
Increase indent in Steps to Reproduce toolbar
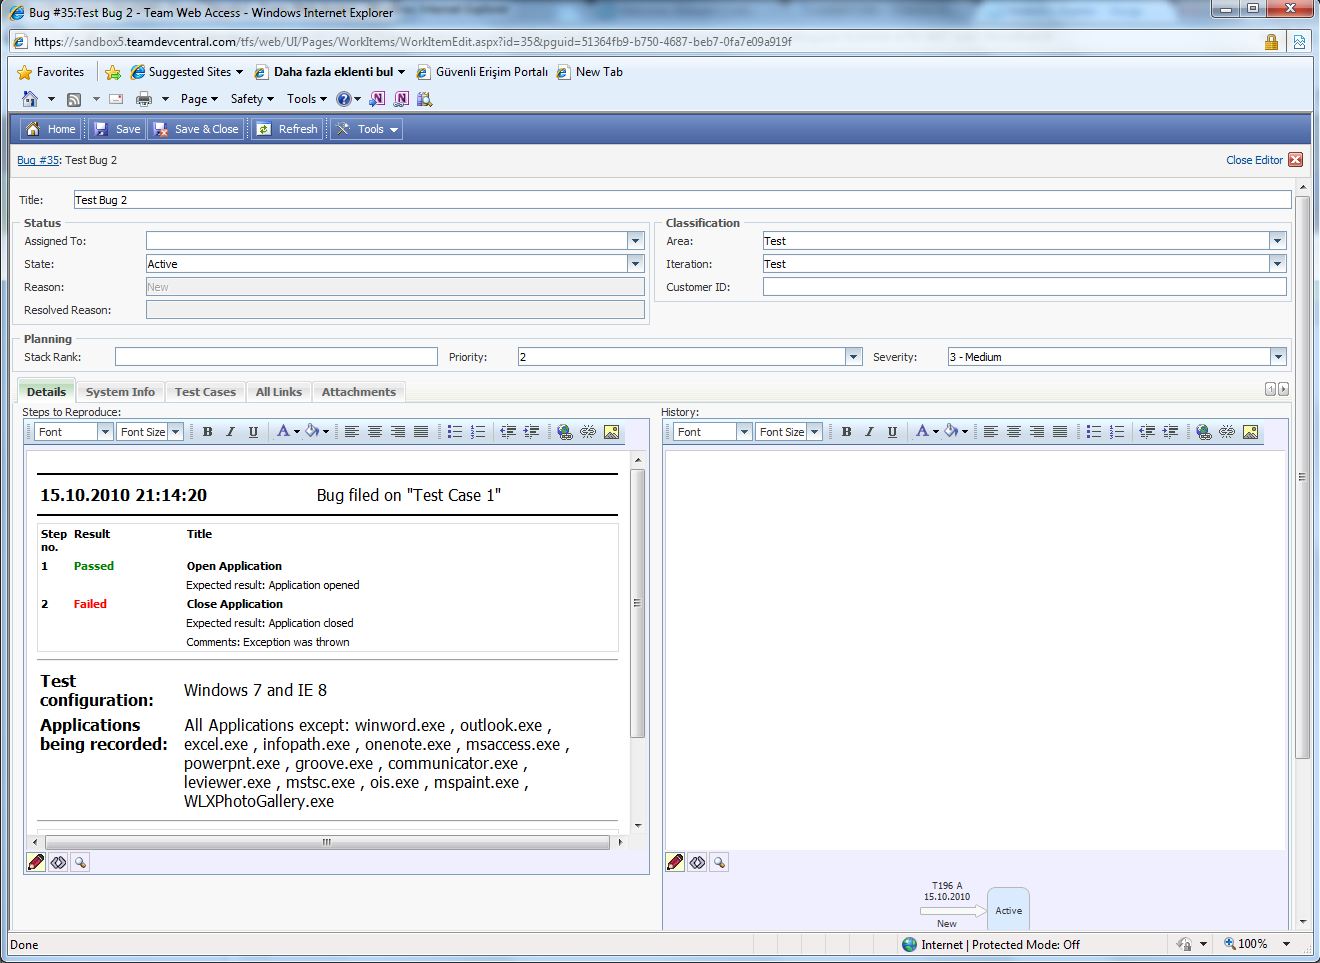[531, 432]
